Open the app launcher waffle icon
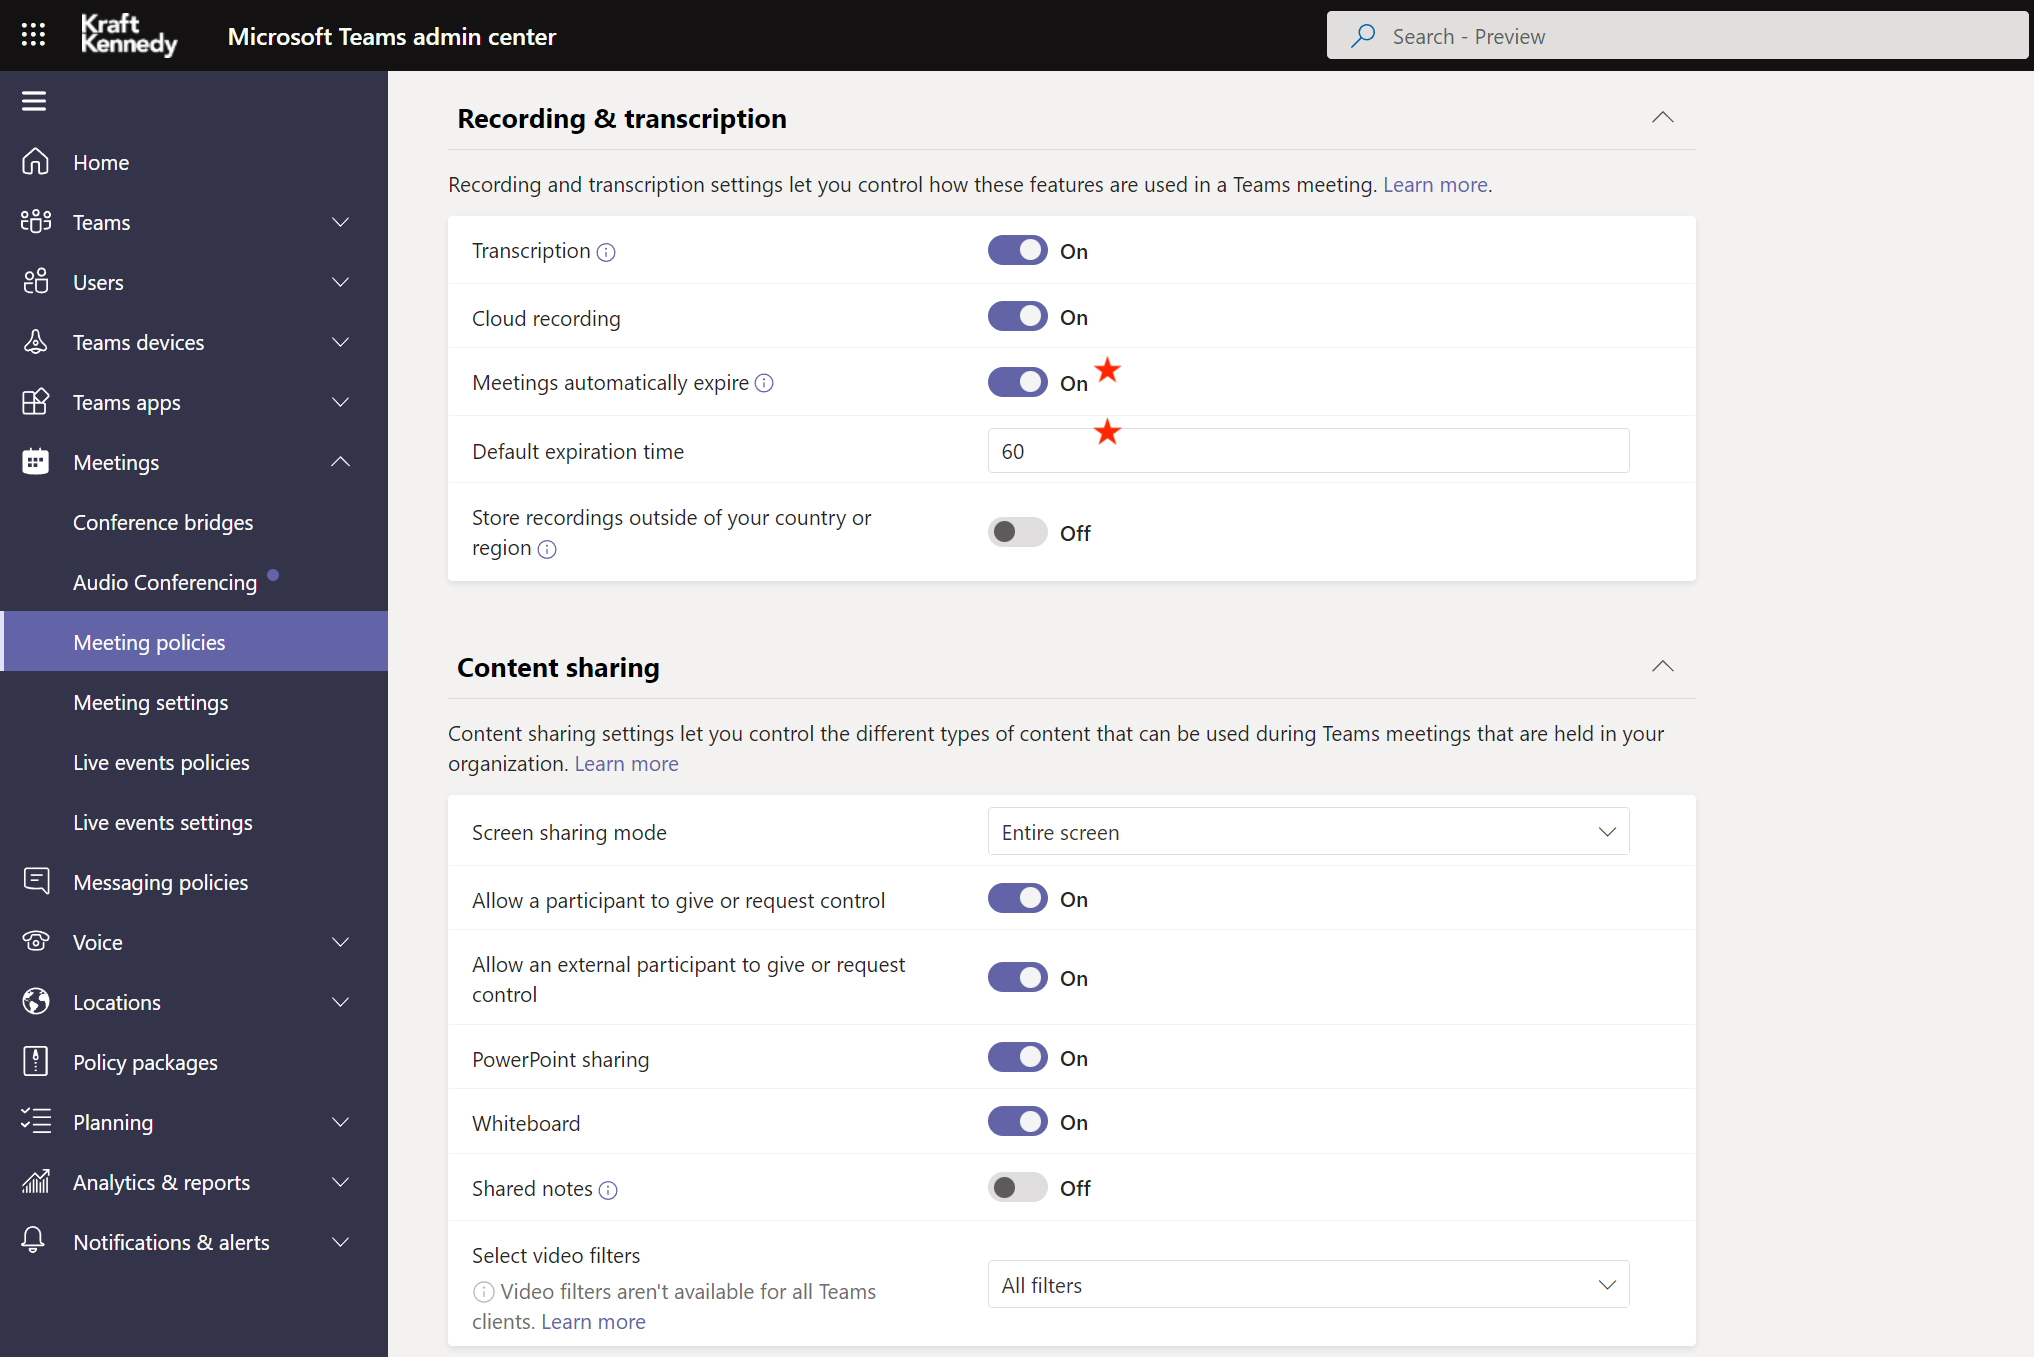The image size is (2034, 1357). (x=33, y=35)
